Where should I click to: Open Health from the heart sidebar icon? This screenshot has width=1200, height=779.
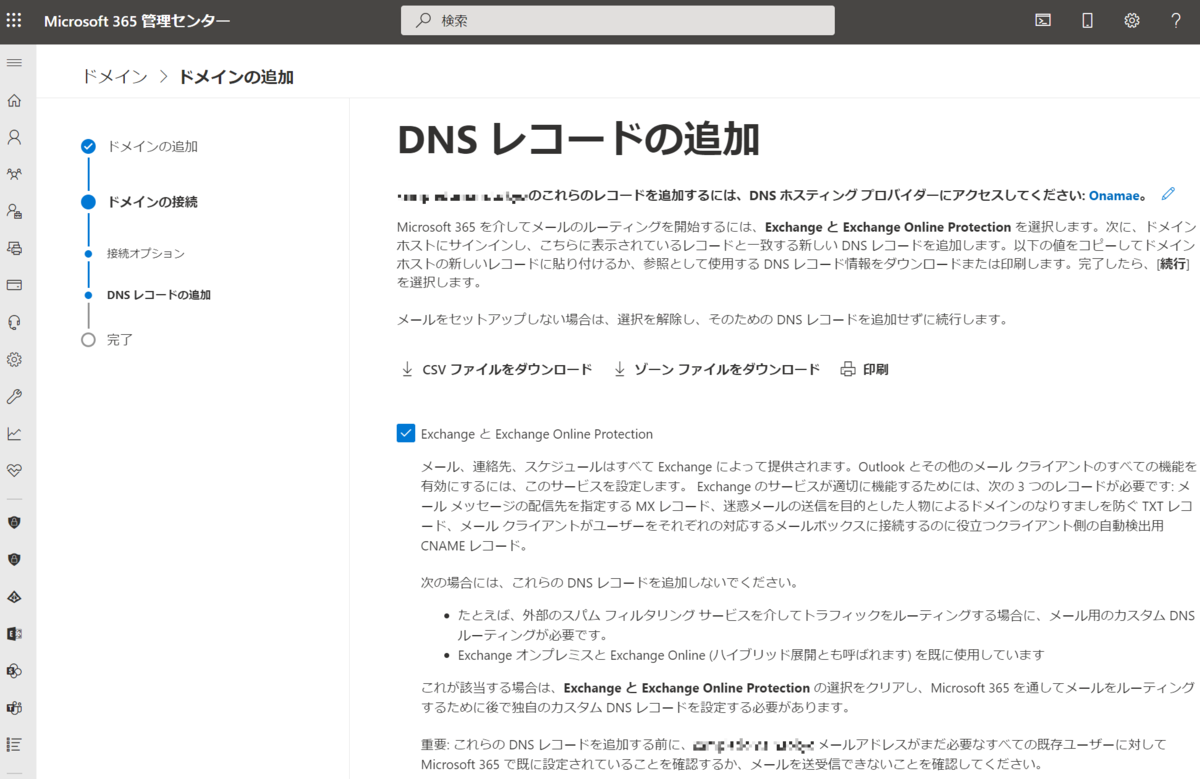click(x=14, y=470)
